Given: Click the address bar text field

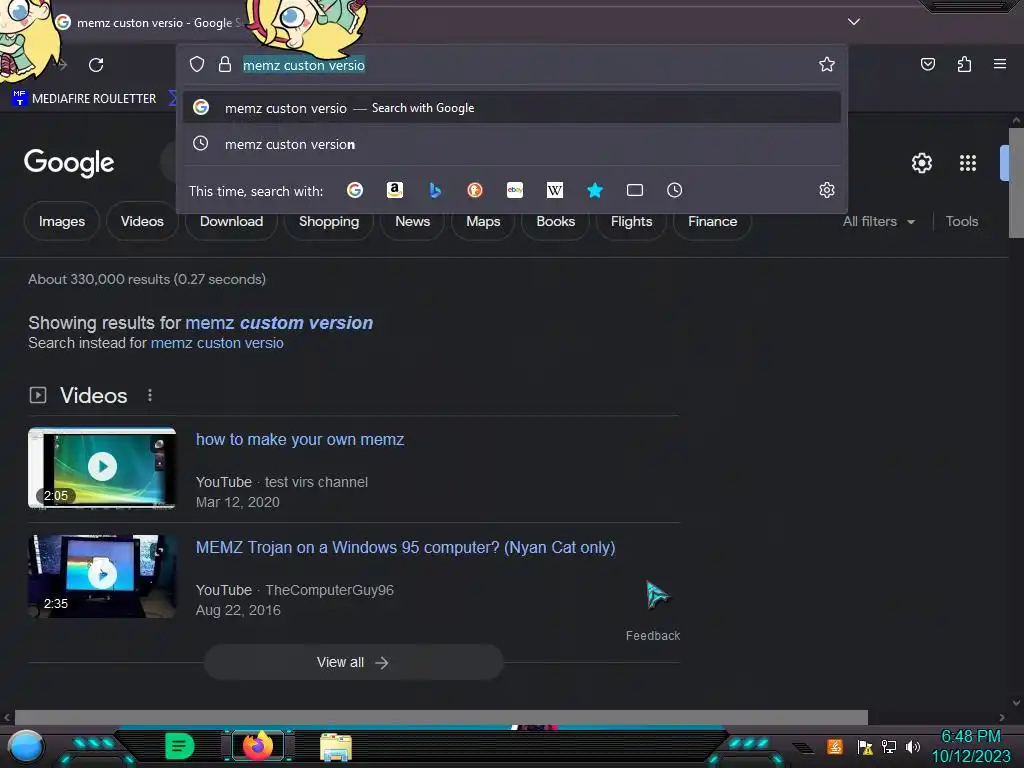Looking at the screenshot, I should tap(512, 65).
